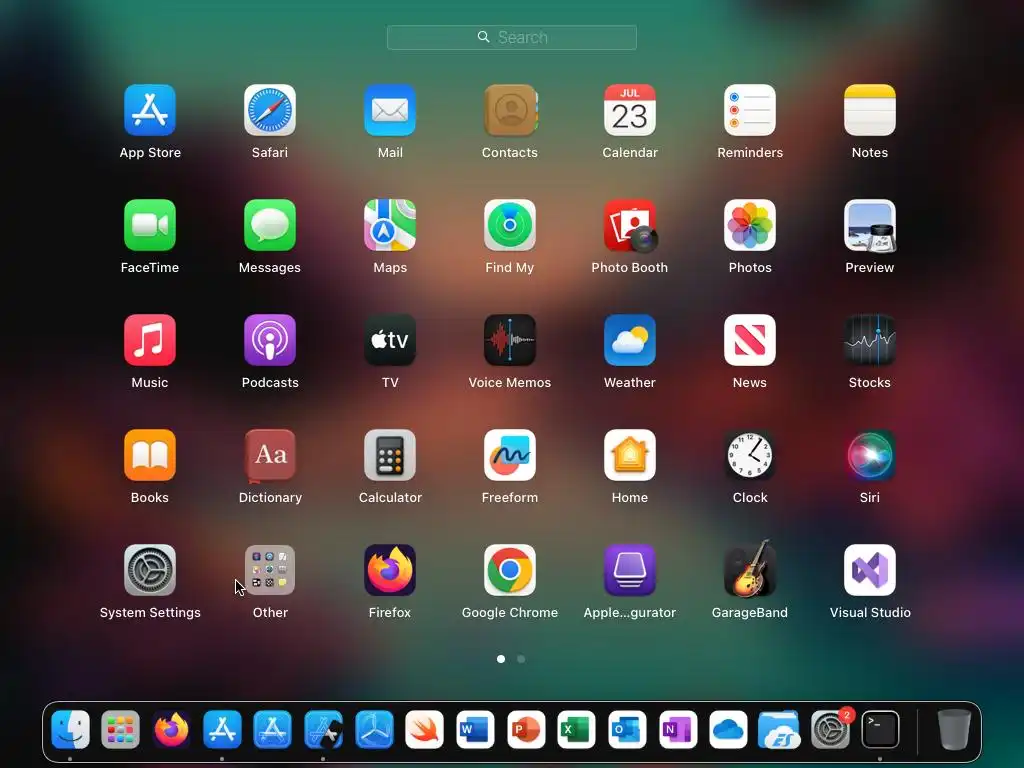Launch Podcasts
Viewport: 1024px width, 768px height.
click(270, 340)
